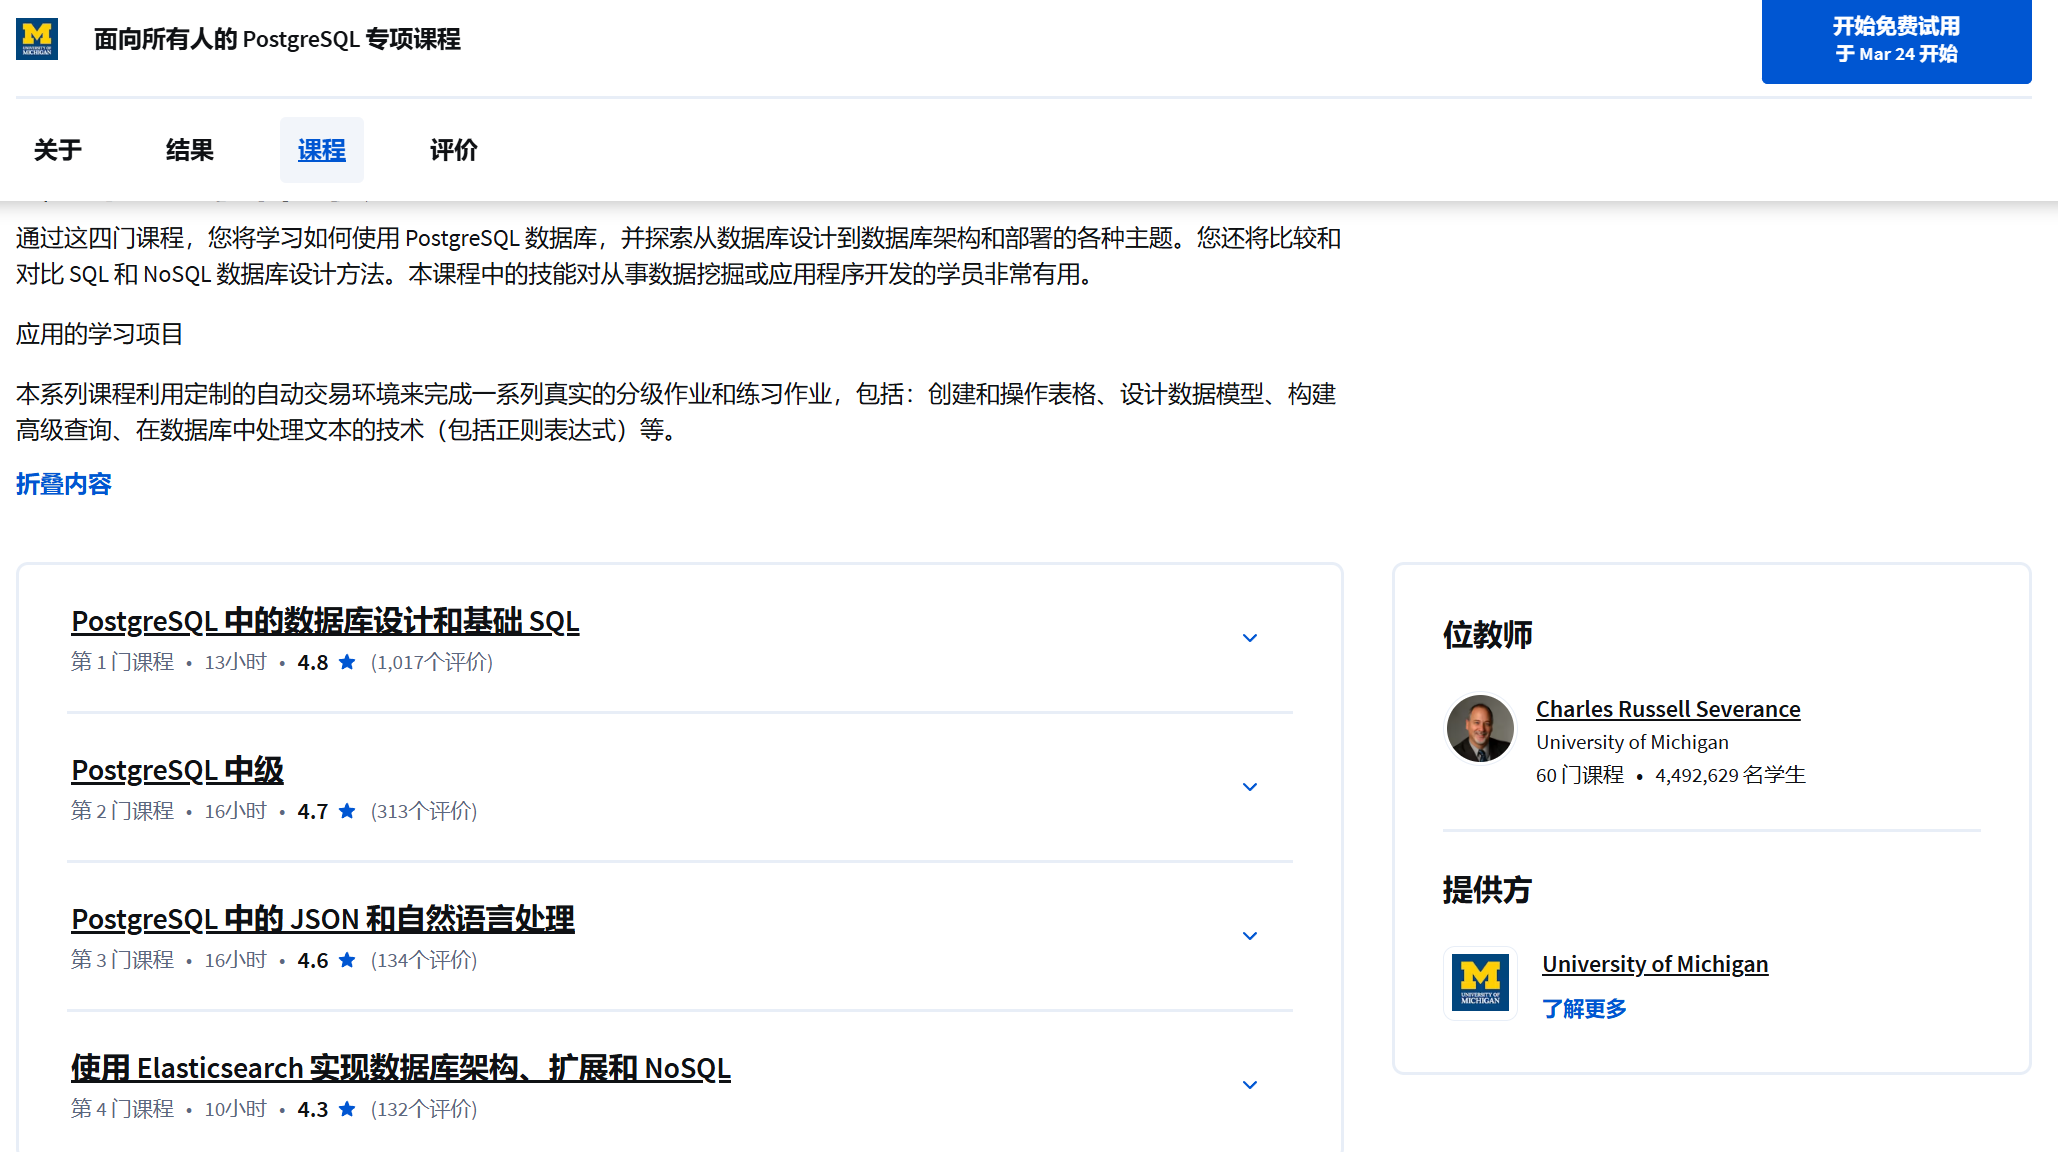The height and width of the screenshot is (1152, 2058).
Task: Click the University of Michigan logo under 提供方
Action: (x=1480, y=983)
